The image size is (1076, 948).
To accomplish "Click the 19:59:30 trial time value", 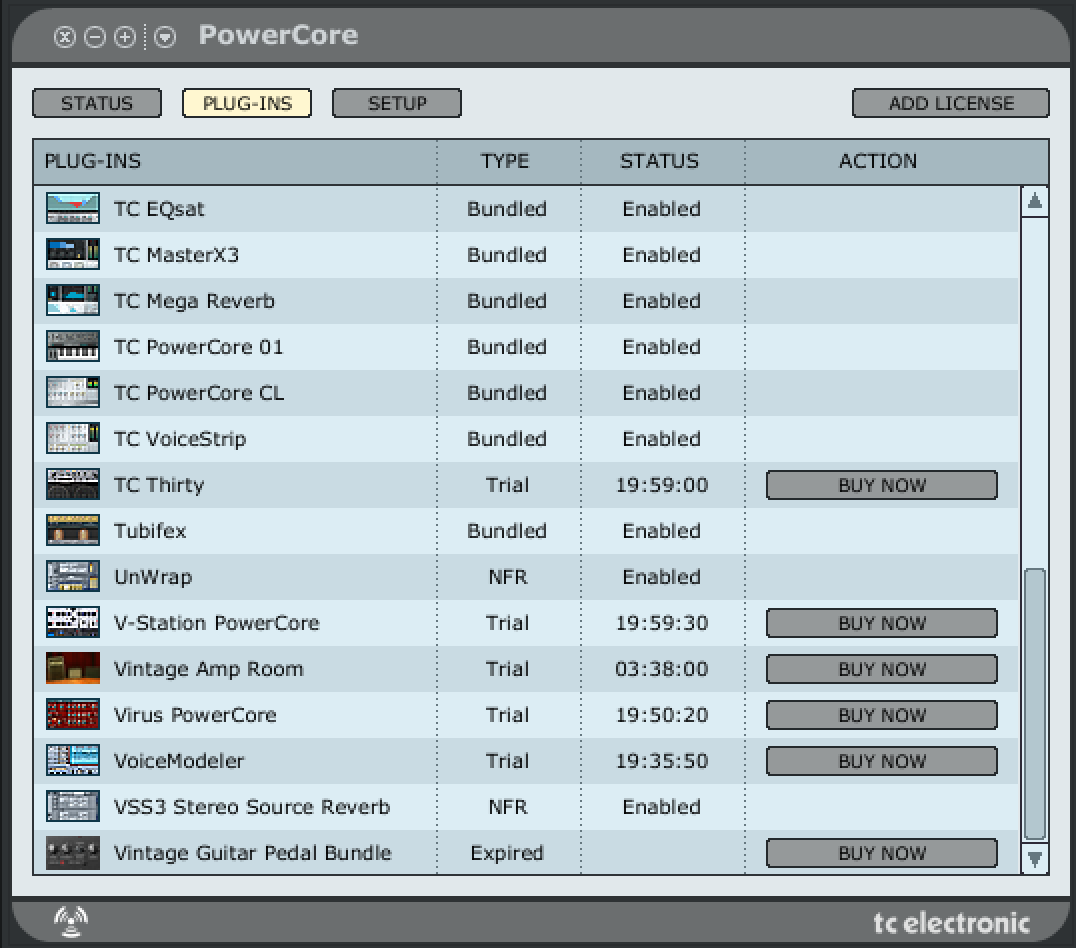I will click(x=662, y=623).
